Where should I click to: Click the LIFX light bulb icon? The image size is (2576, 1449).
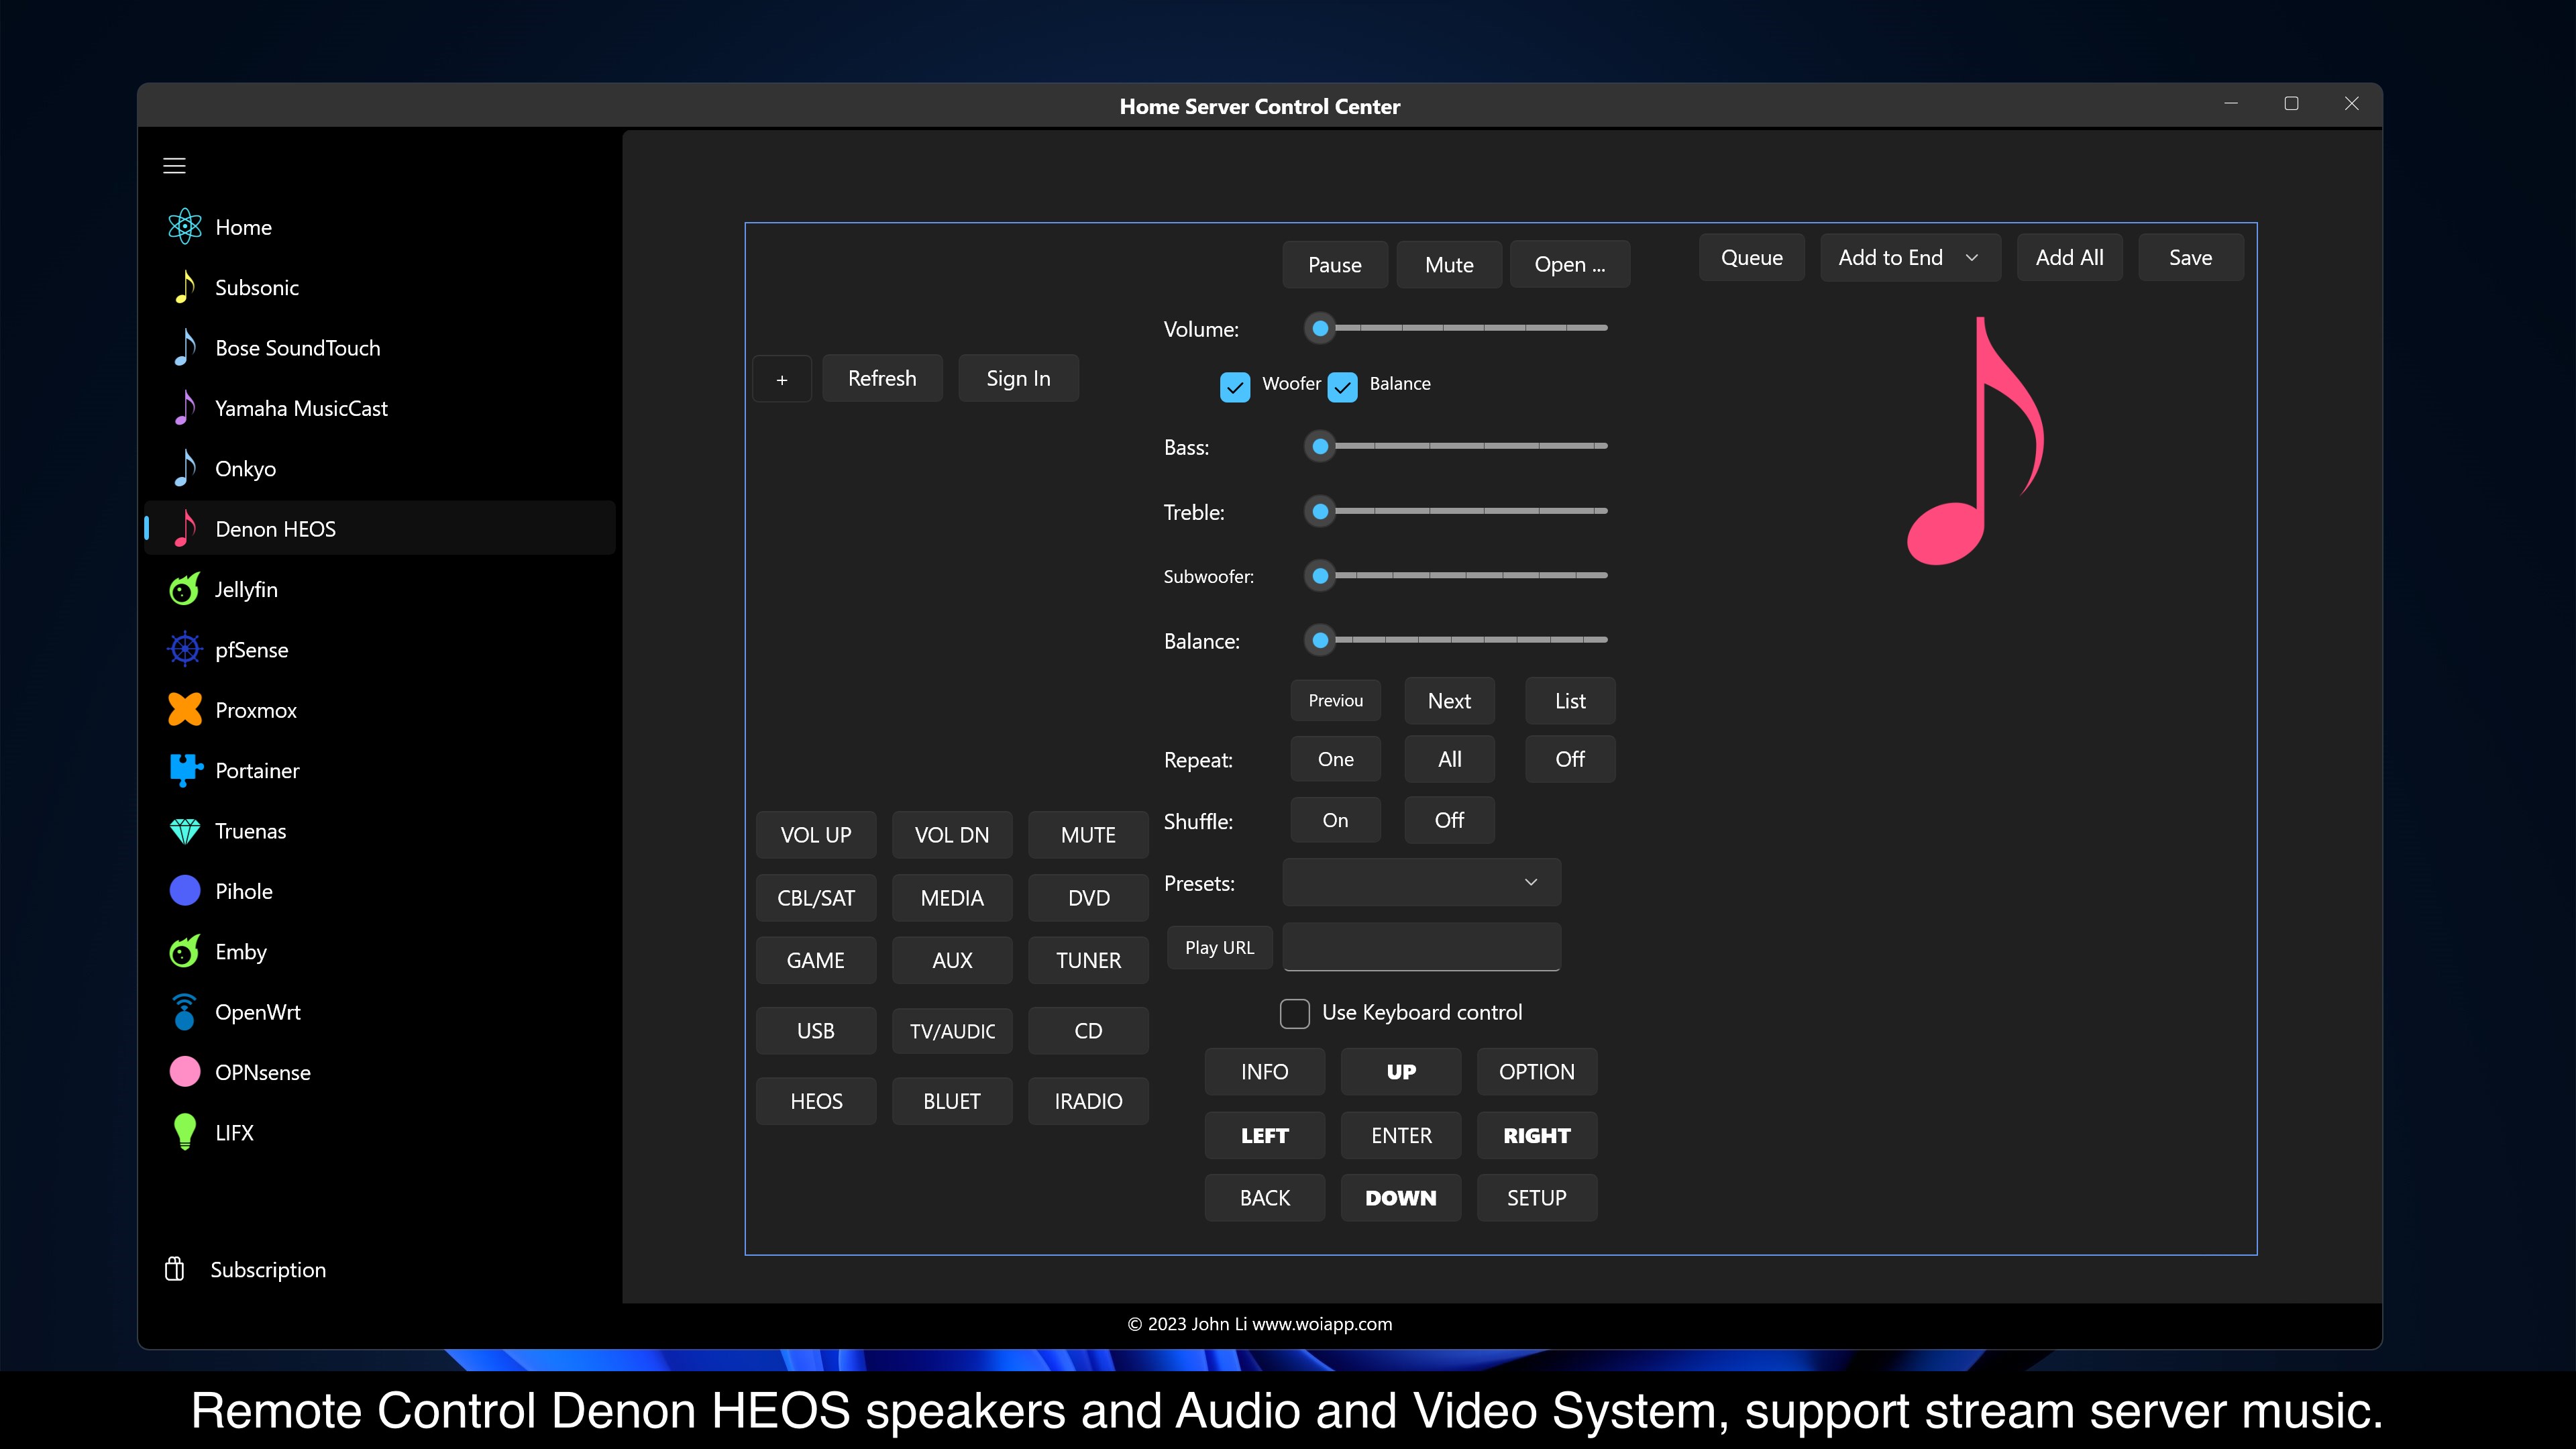(x=185, y=1132)
